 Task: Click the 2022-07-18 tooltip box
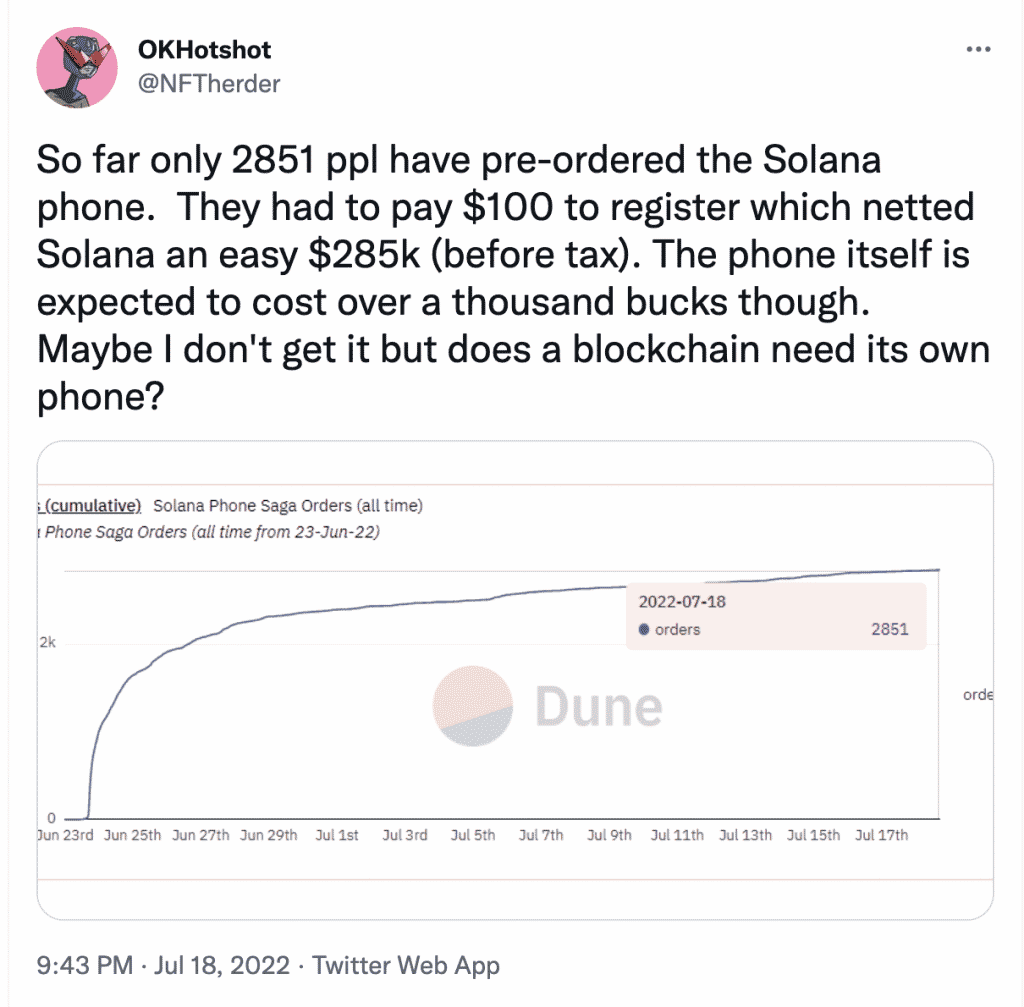pyautogui.click(x=776, y=616)
